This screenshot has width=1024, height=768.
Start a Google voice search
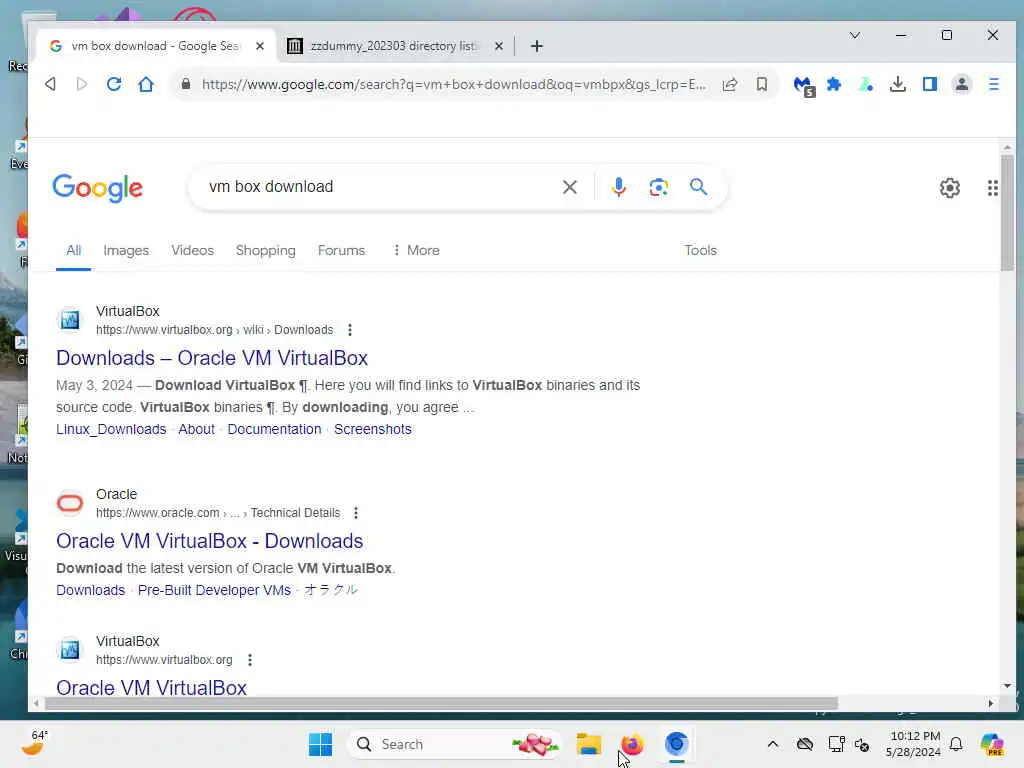pos(618,187)
